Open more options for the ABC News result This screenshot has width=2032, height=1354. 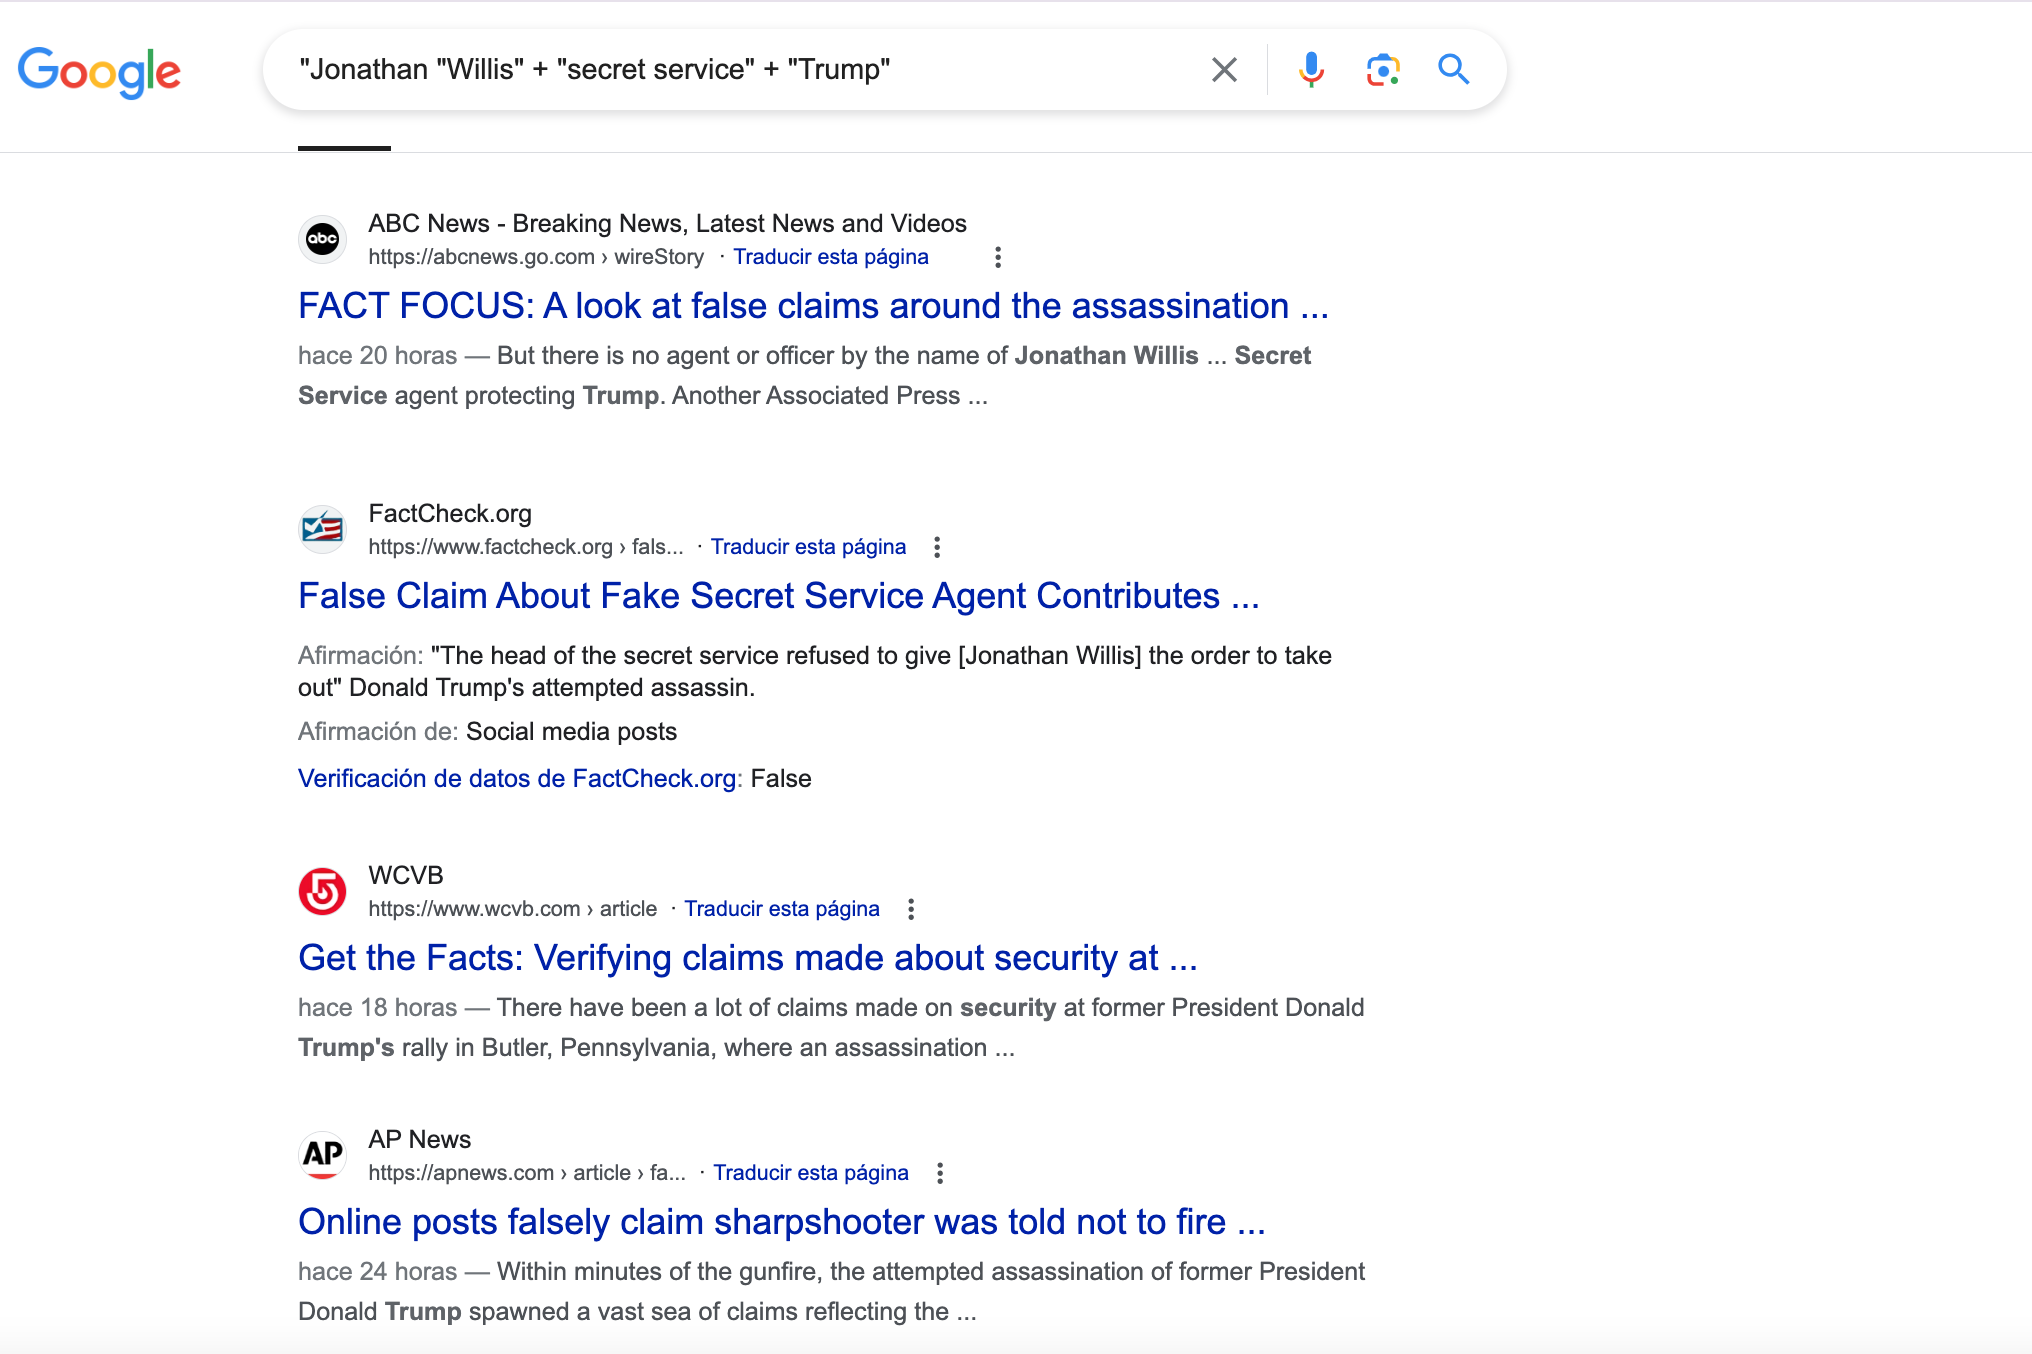point(997,257)
